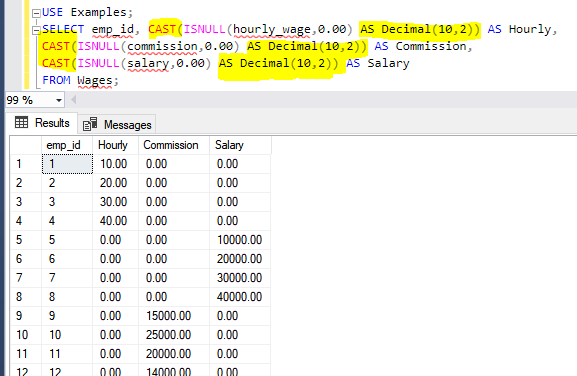
Task: Select the Hourly value 40.00
Action: [x=116, y=221]
